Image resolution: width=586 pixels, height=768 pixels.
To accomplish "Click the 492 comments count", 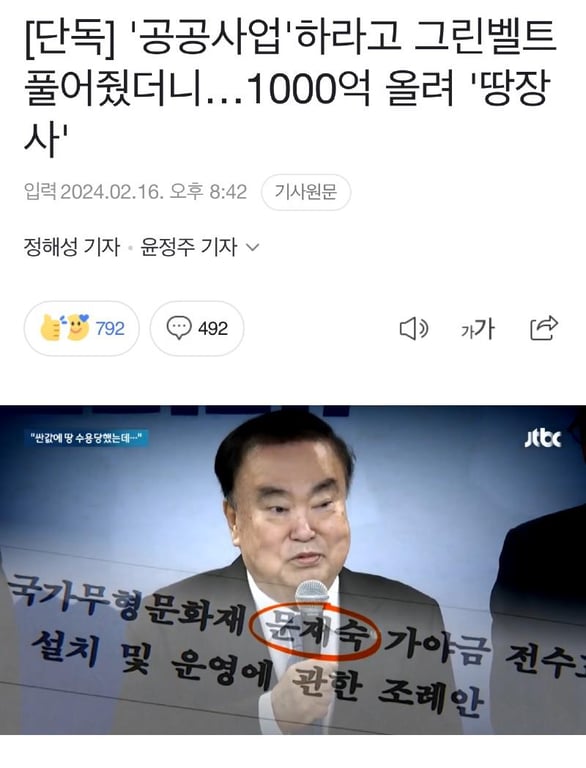I will tap(213, 328).
